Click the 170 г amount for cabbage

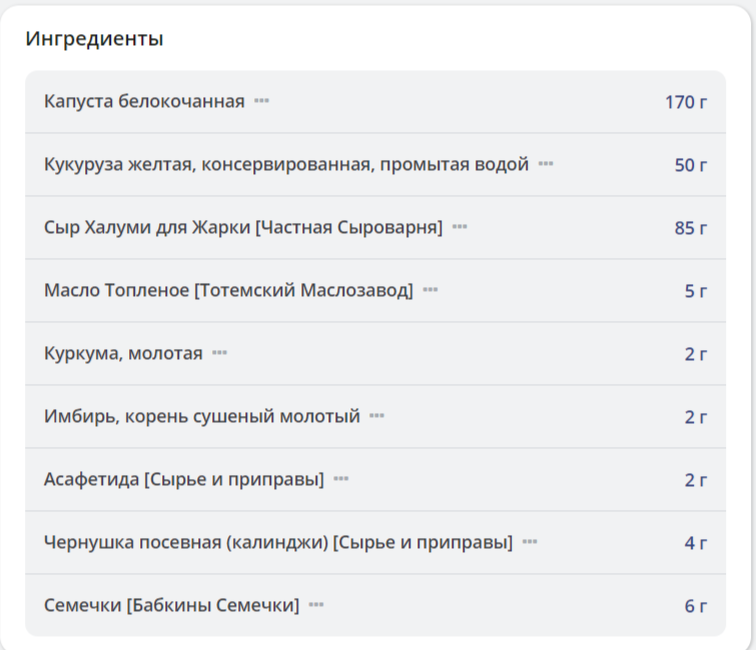pos(686,102)
